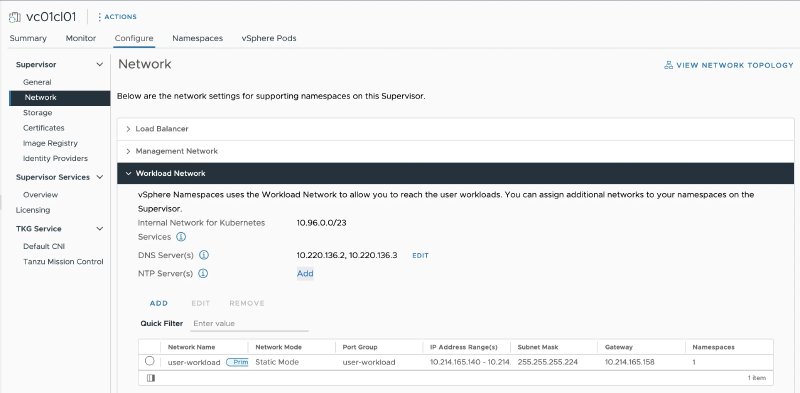Click info icon next to DNS Server(s)
The height and width of the screenshot is (393, 800).
204,255
